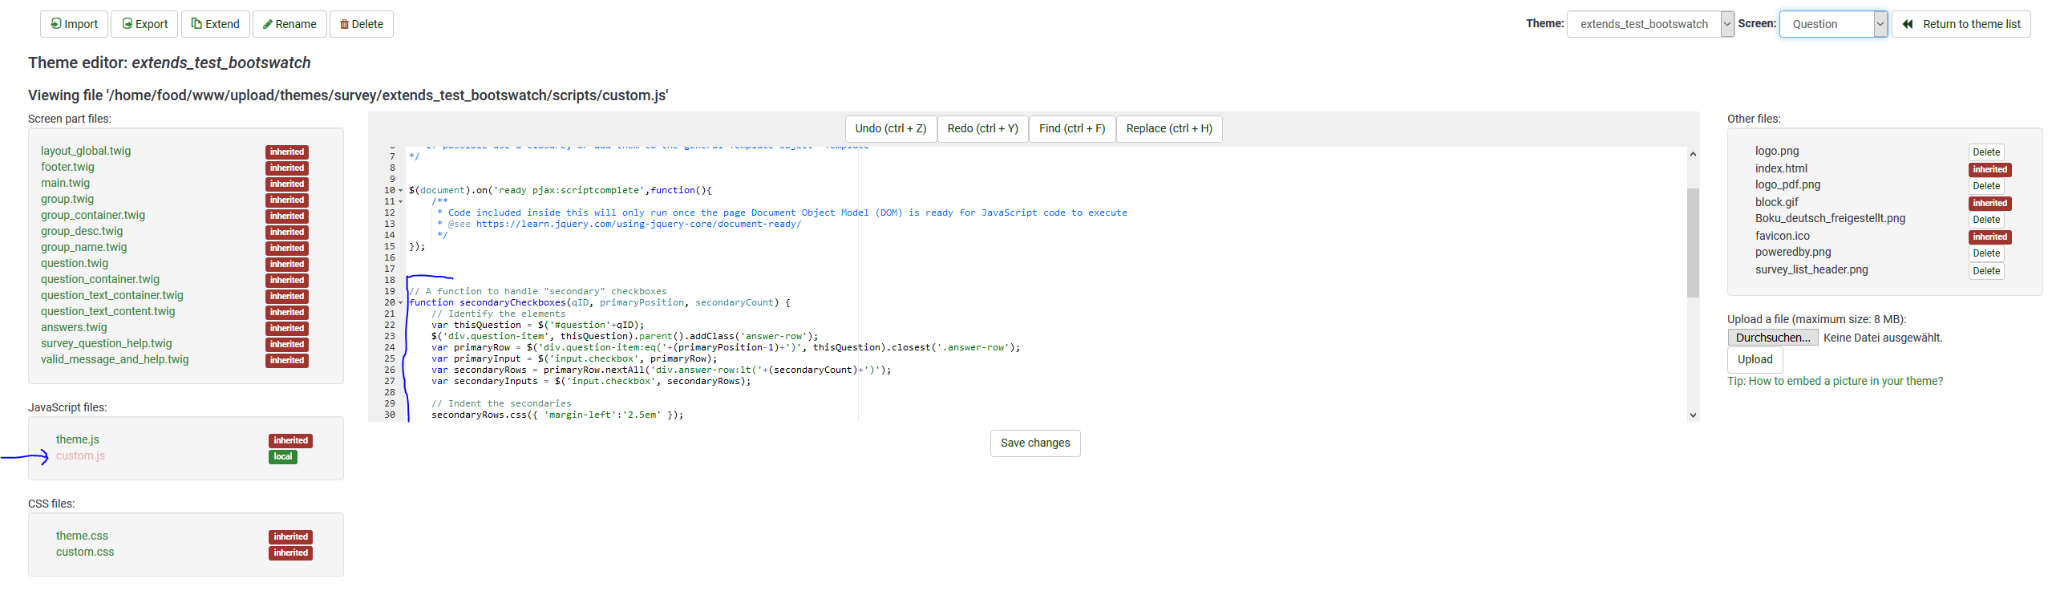Click Find (ctrl + F)
This screenshot has width=2048, height=590.
point(1071,129)
